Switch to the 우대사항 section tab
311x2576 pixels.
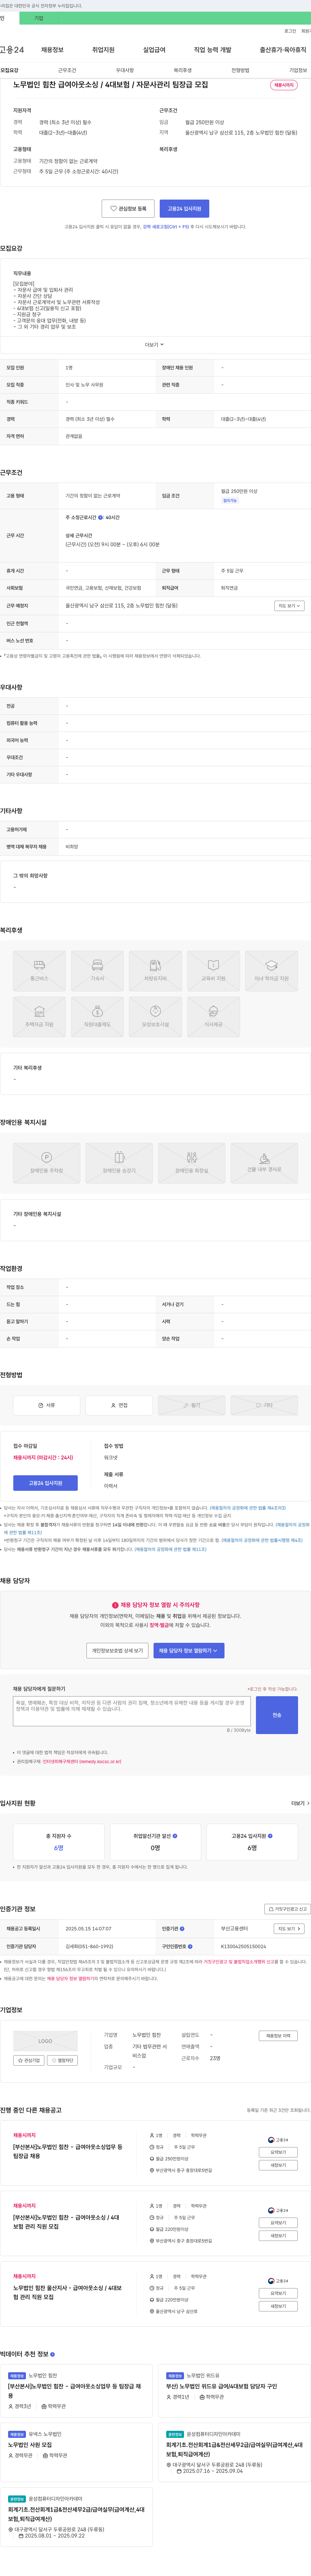point(125,71)
